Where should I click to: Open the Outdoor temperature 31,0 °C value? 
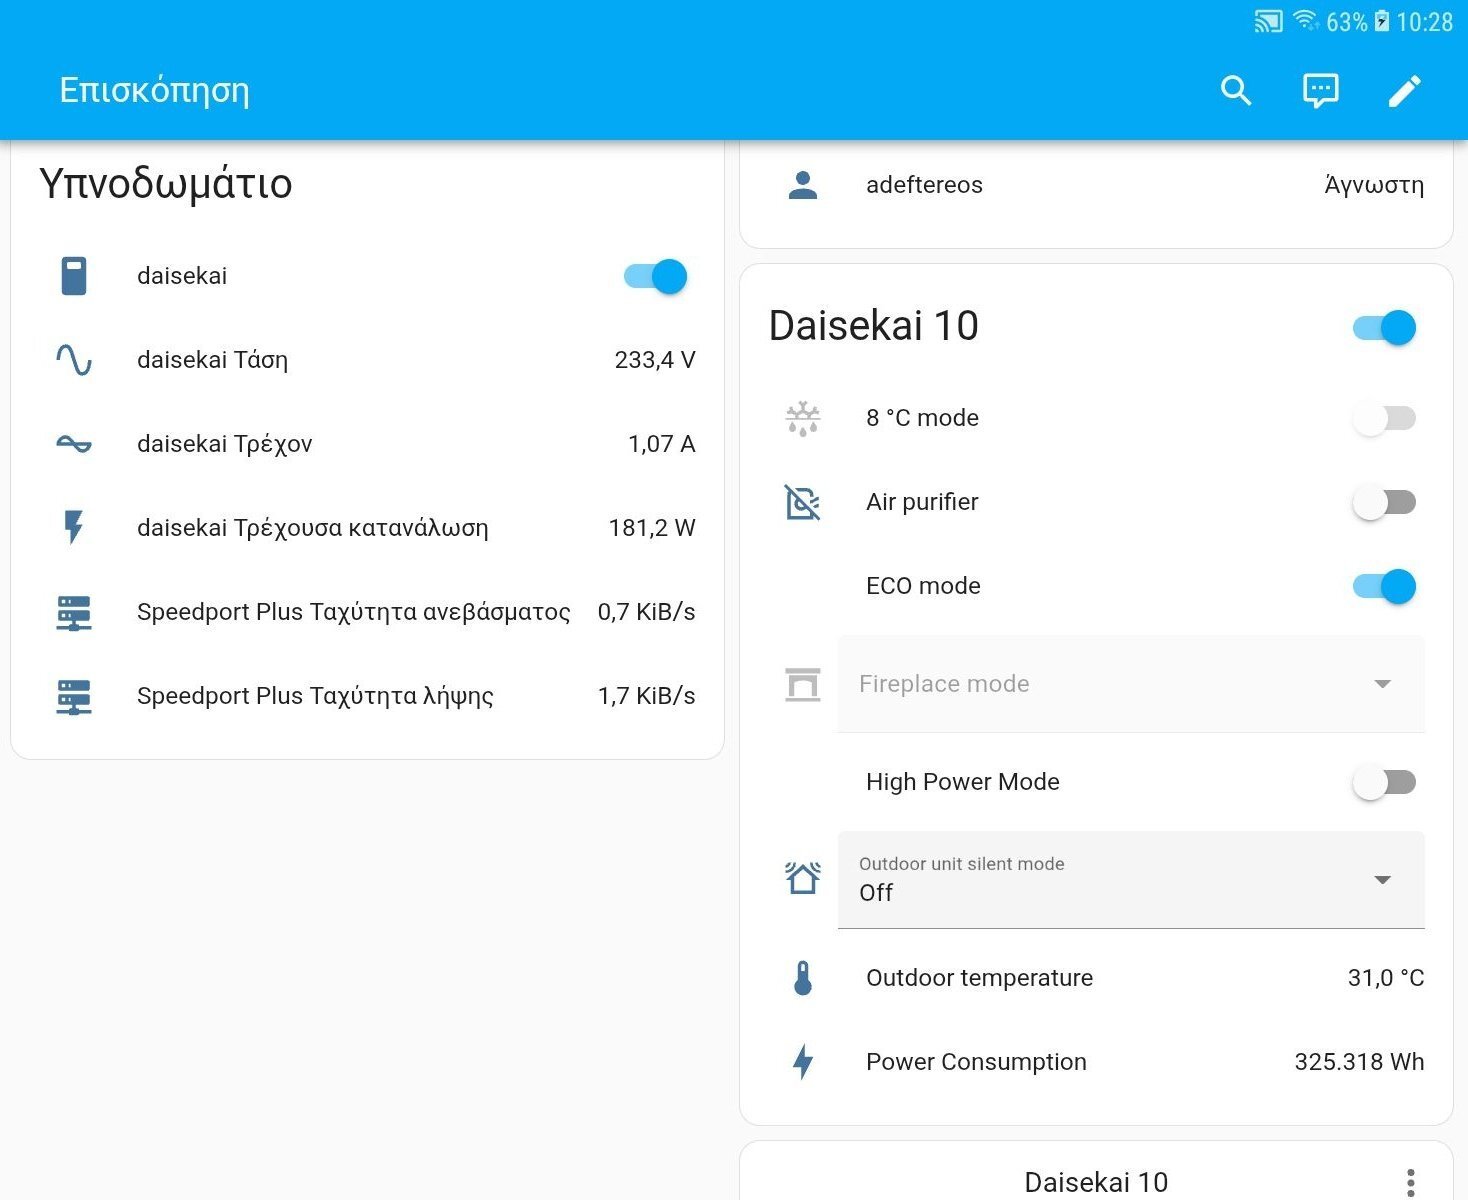coord(1386,978)
